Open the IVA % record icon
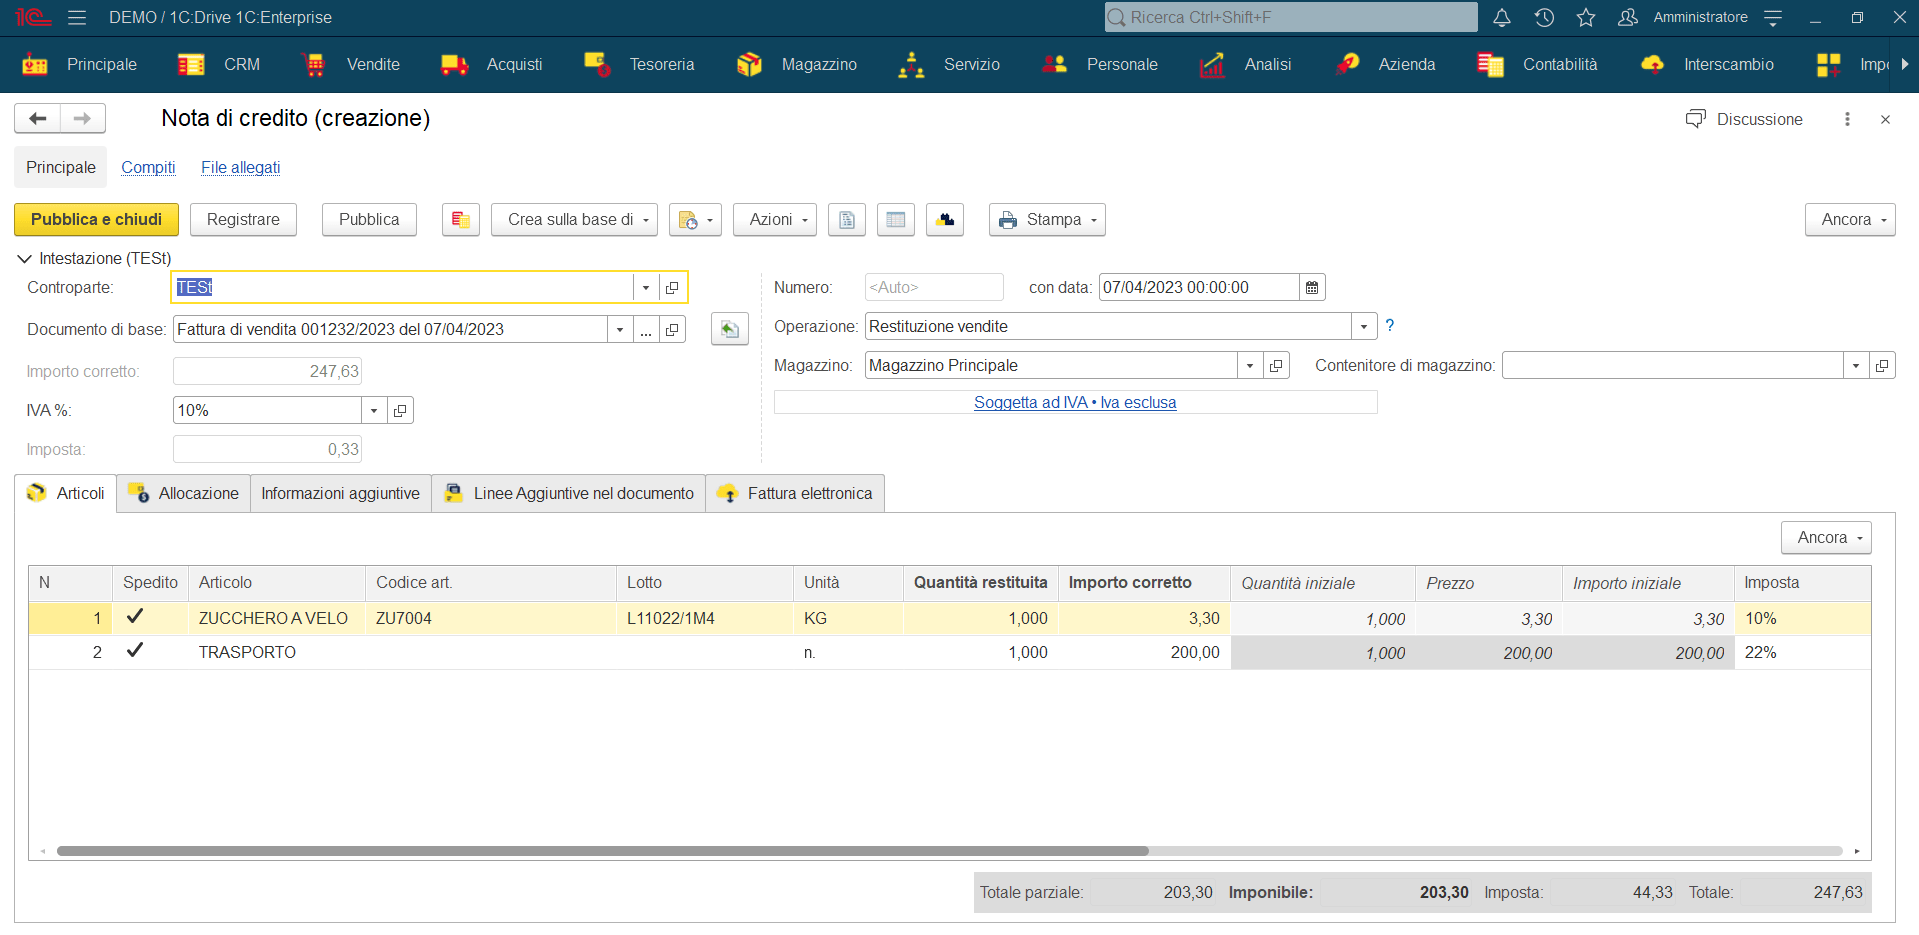 click(400, 411)
